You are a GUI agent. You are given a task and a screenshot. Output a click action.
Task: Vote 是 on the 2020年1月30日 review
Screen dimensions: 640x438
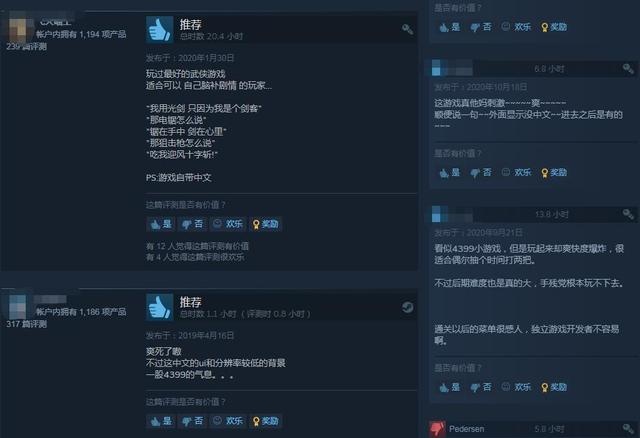click(x=161, y=224)
